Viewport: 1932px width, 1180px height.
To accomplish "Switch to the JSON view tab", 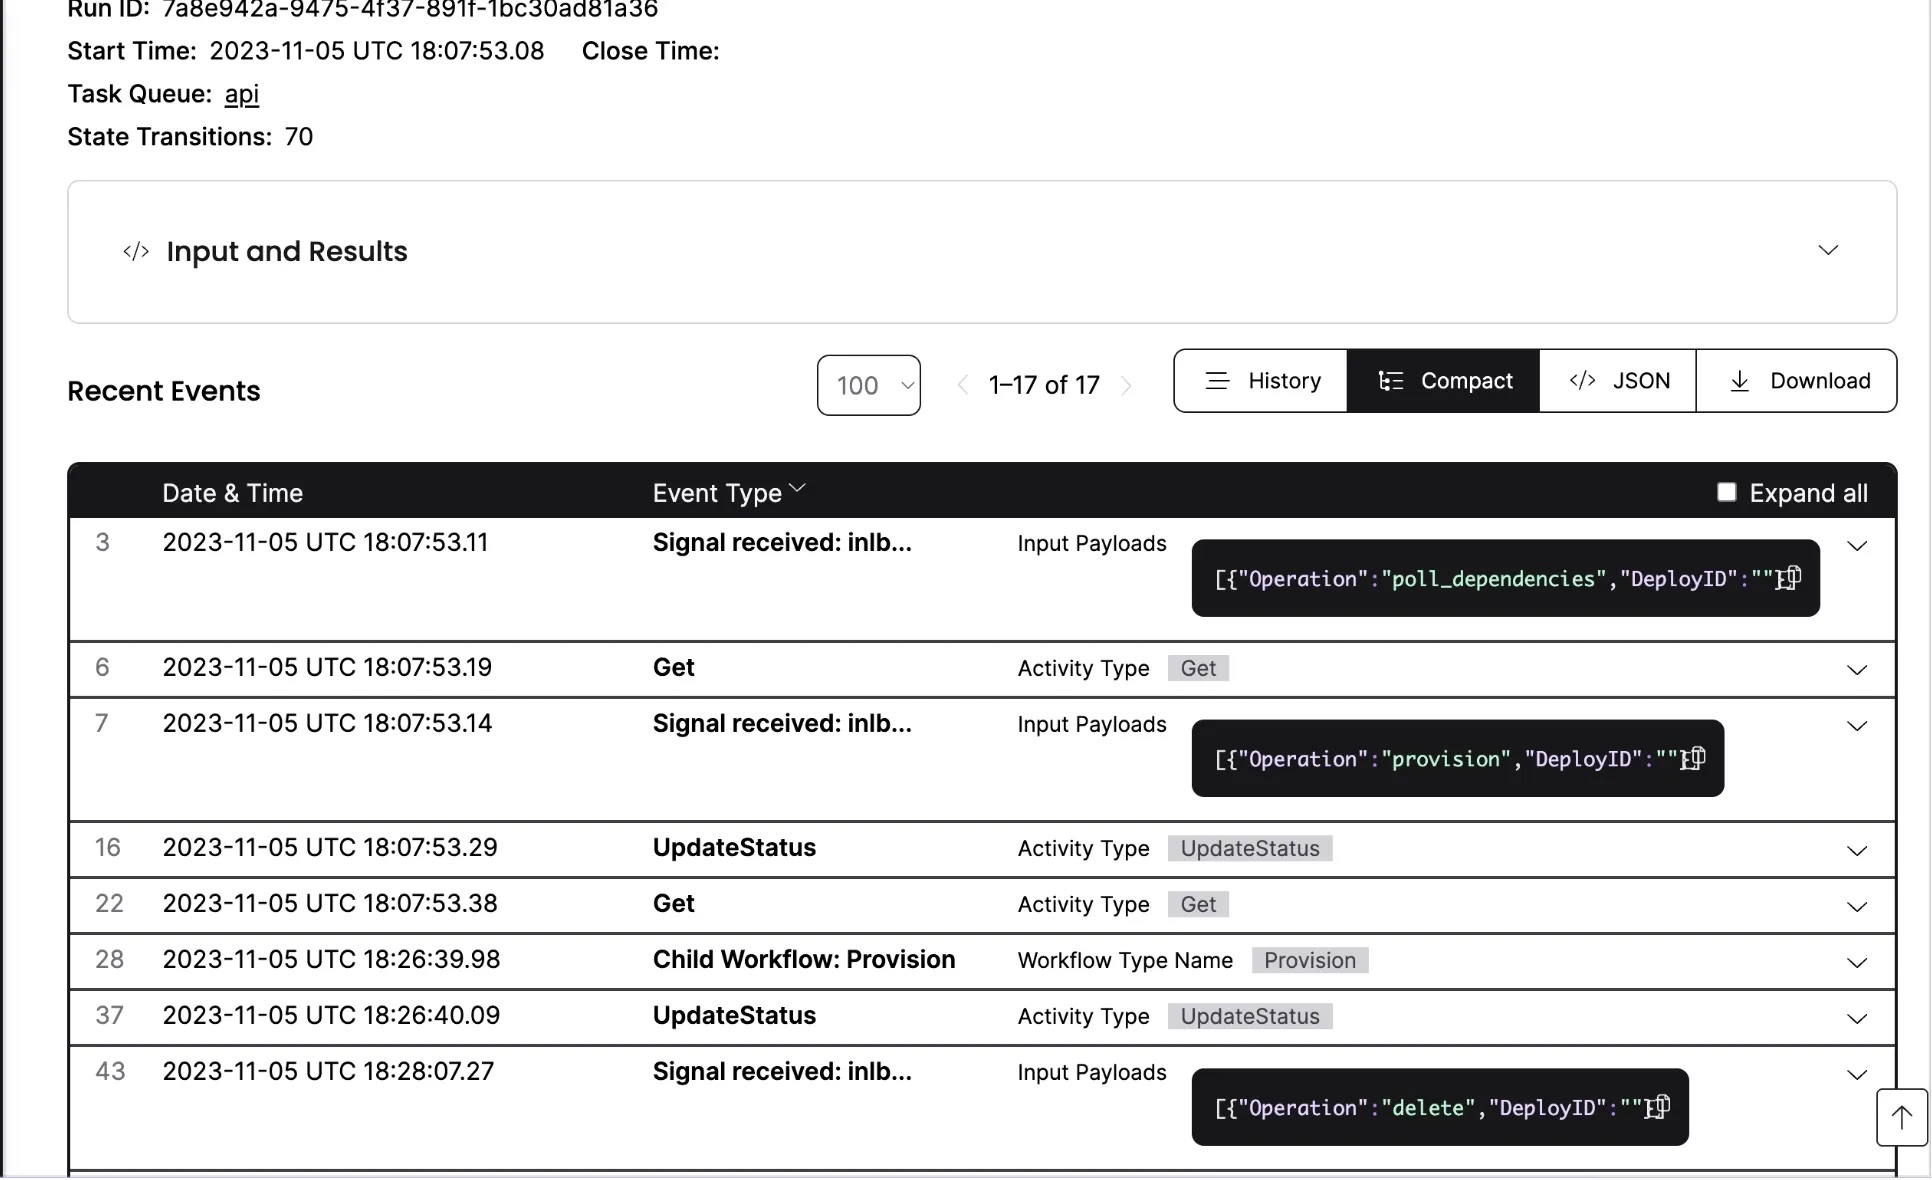I will (x=1618, y=381).
